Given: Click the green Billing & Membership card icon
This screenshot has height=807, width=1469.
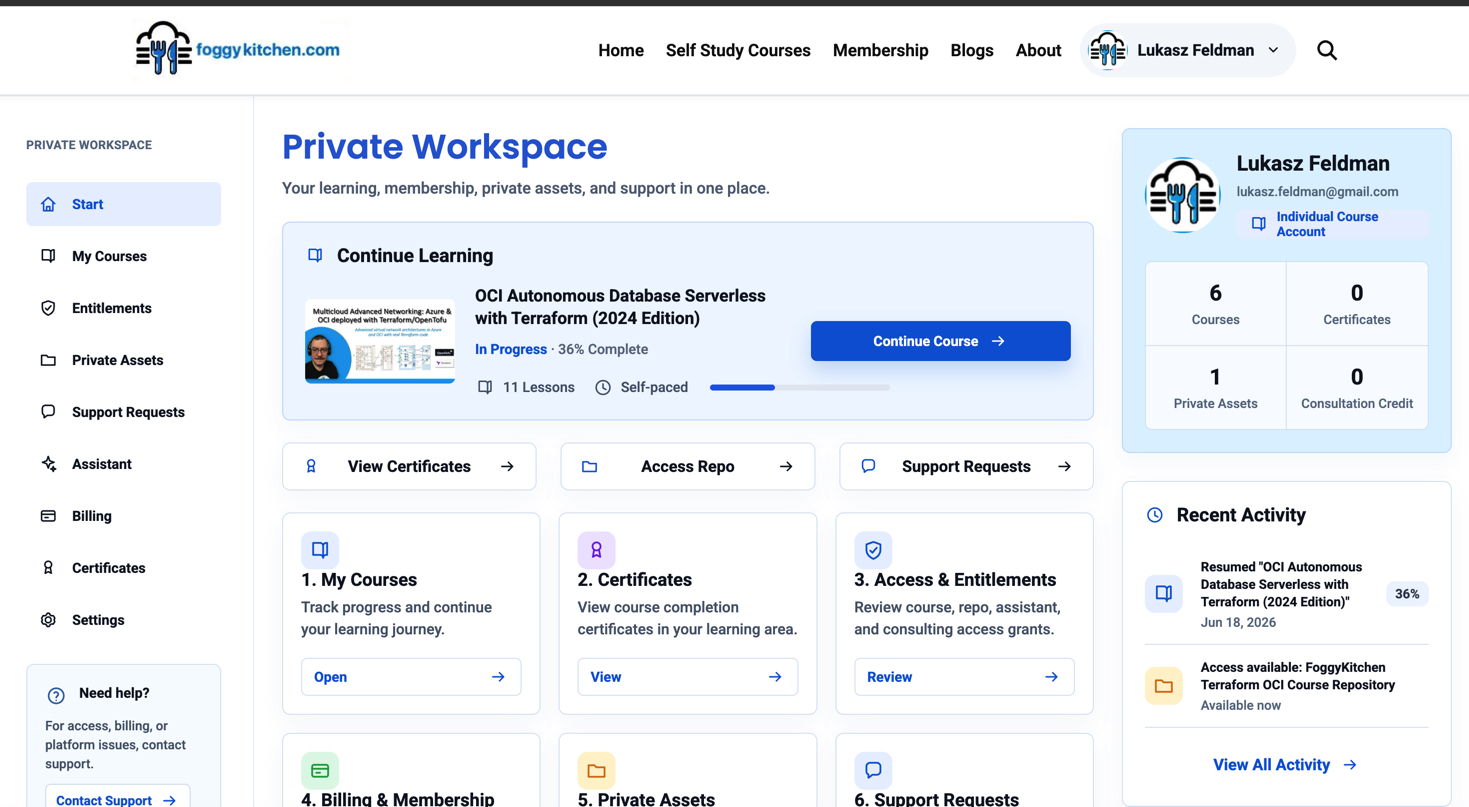Looking at the screenshot, I should click(320, 771).
